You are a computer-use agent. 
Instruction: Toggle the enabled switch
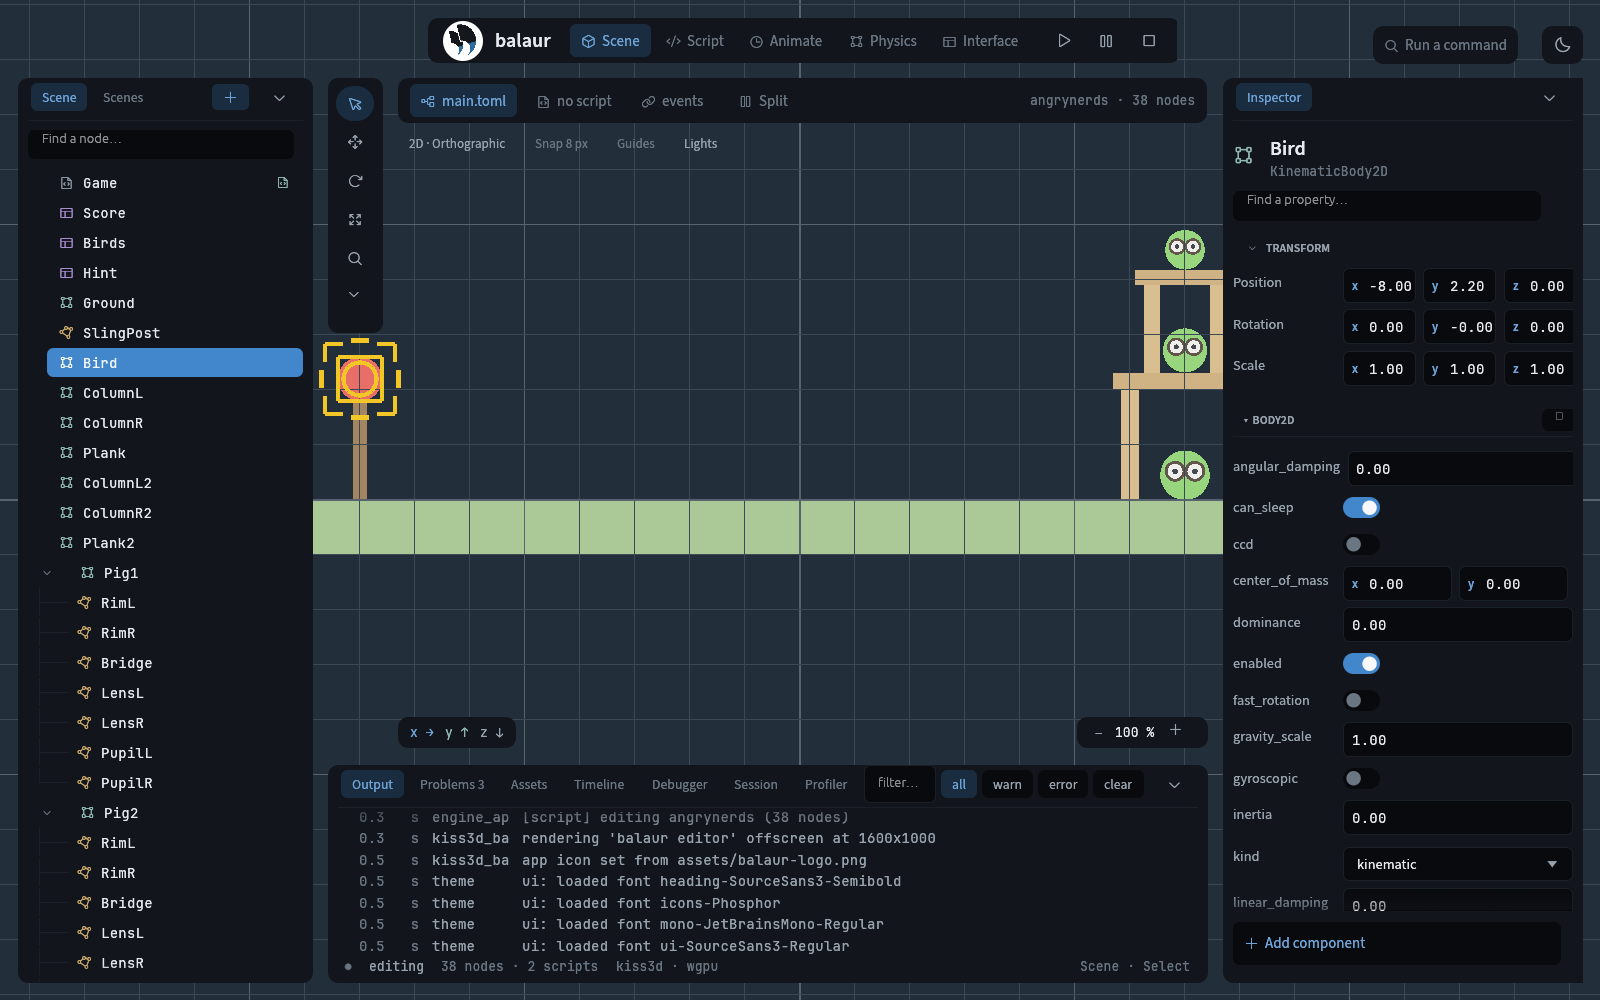click(x=1361, y=664)
